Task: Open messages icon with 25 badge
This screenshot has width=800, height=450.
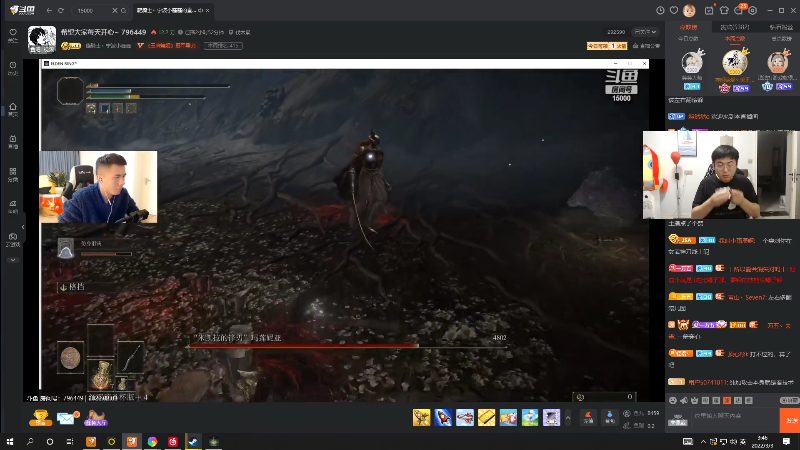Action: (739, 9)
